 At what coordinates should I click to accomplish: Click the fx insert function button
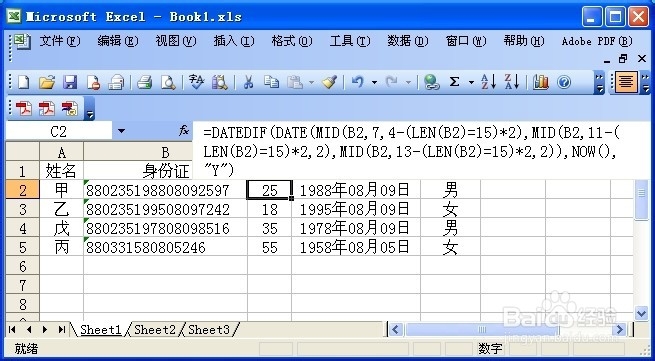[x=183, y=131]
